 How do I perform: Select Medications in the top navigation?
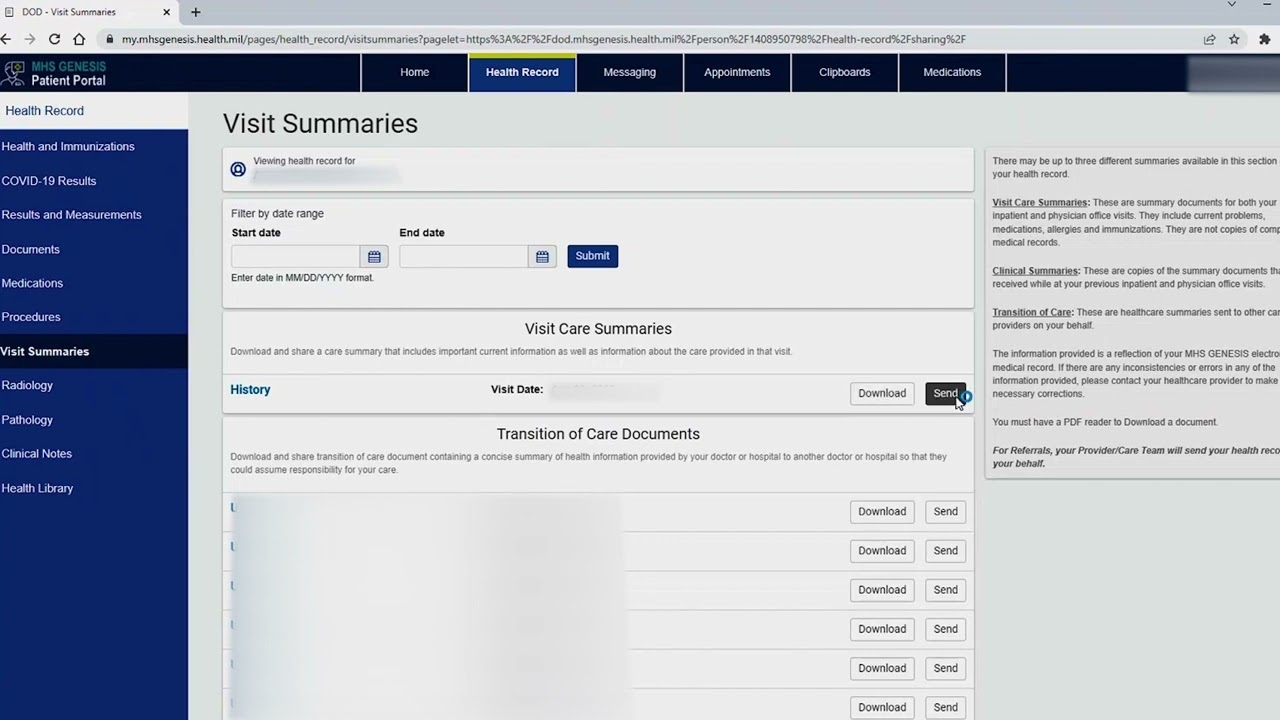(x=951, y=72)
